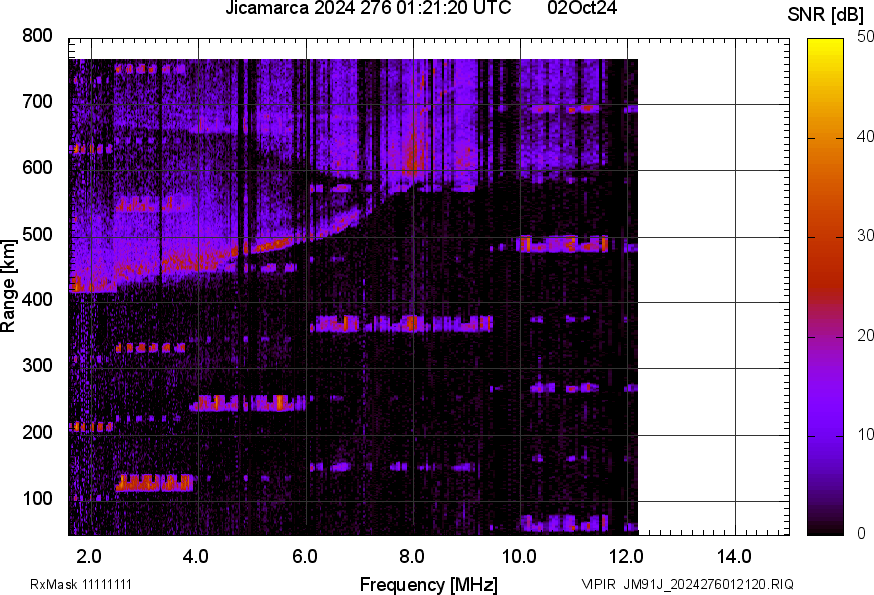Click the frequency tick label "8.0"
Viewport: 874px width, 595px height.
[x=411, y=556]
